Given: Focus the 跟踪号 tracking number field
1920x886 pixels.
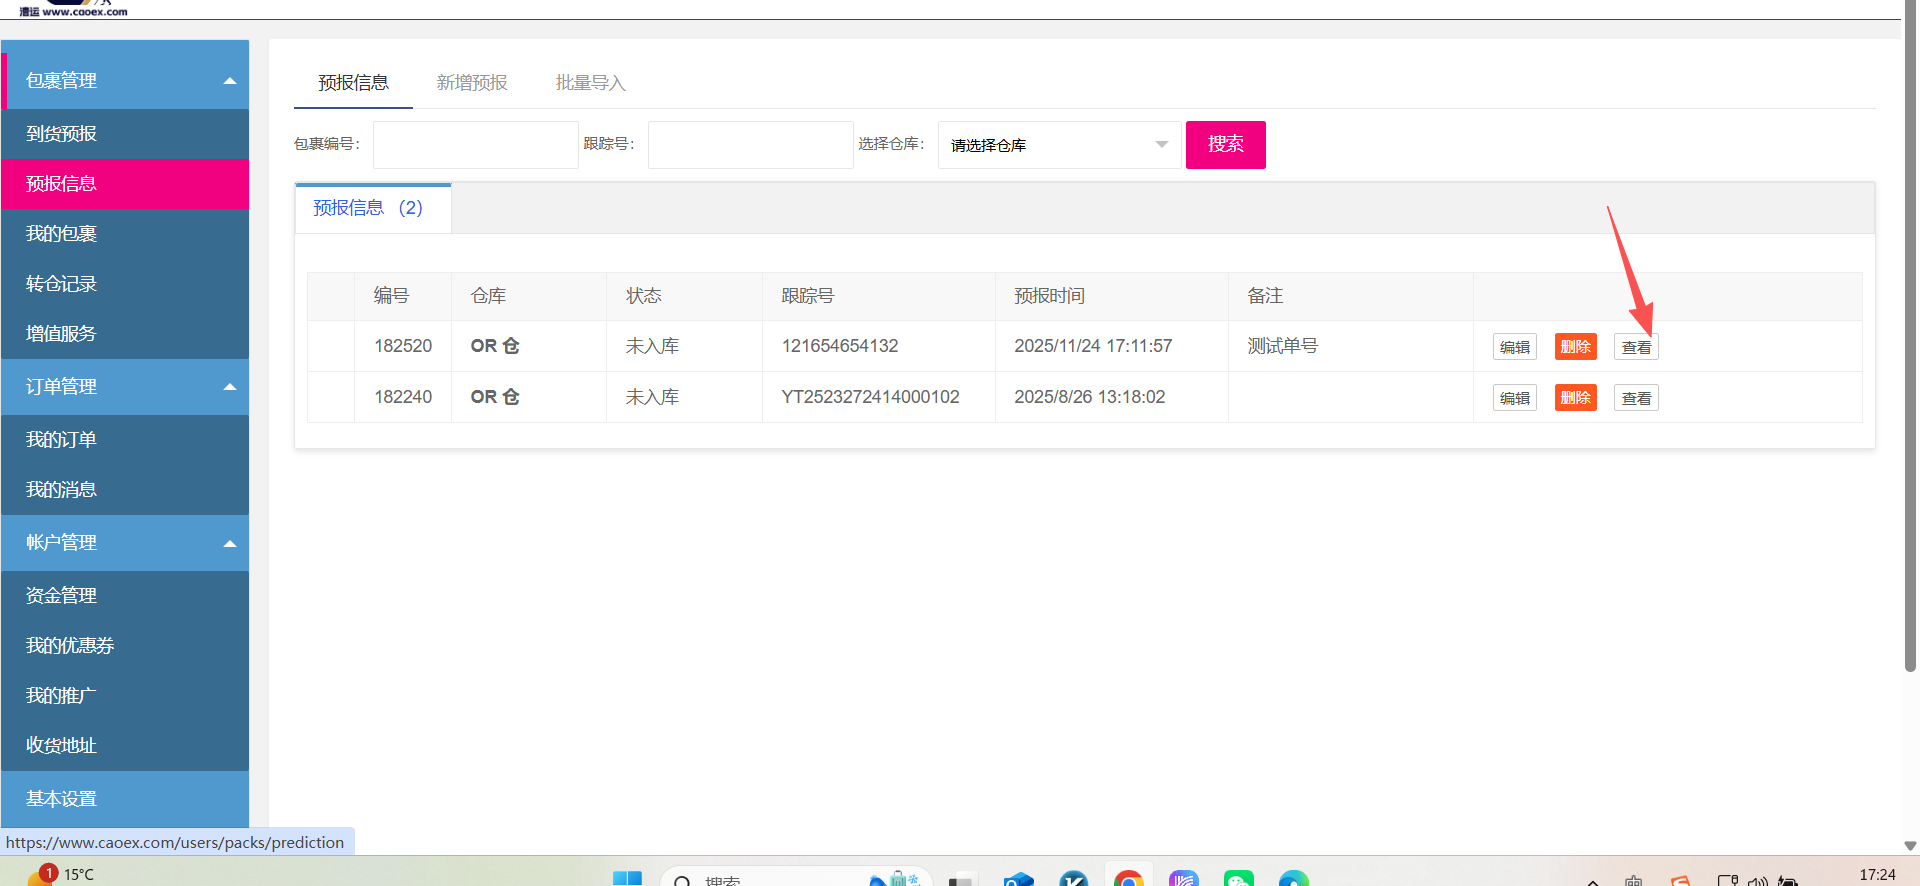Looking at the screenshot, I should coord(750,145).
